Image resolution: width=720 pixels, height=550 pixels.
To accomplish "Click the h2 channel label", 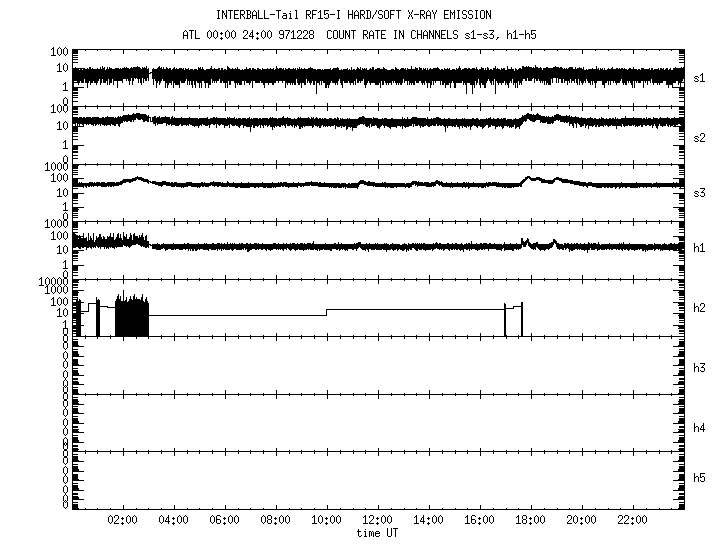I will point(700,309).
